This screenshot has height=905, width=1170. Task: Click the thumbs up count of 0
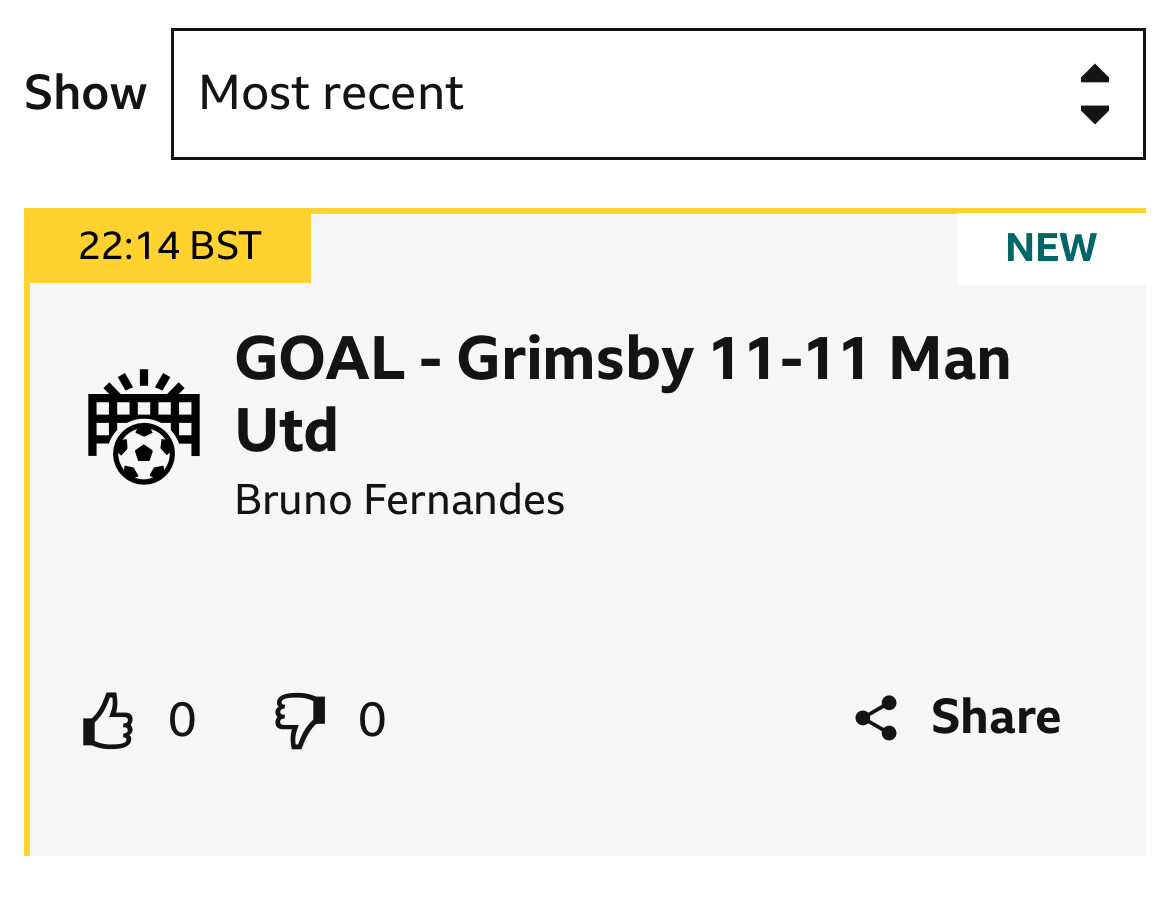point(182,720)
